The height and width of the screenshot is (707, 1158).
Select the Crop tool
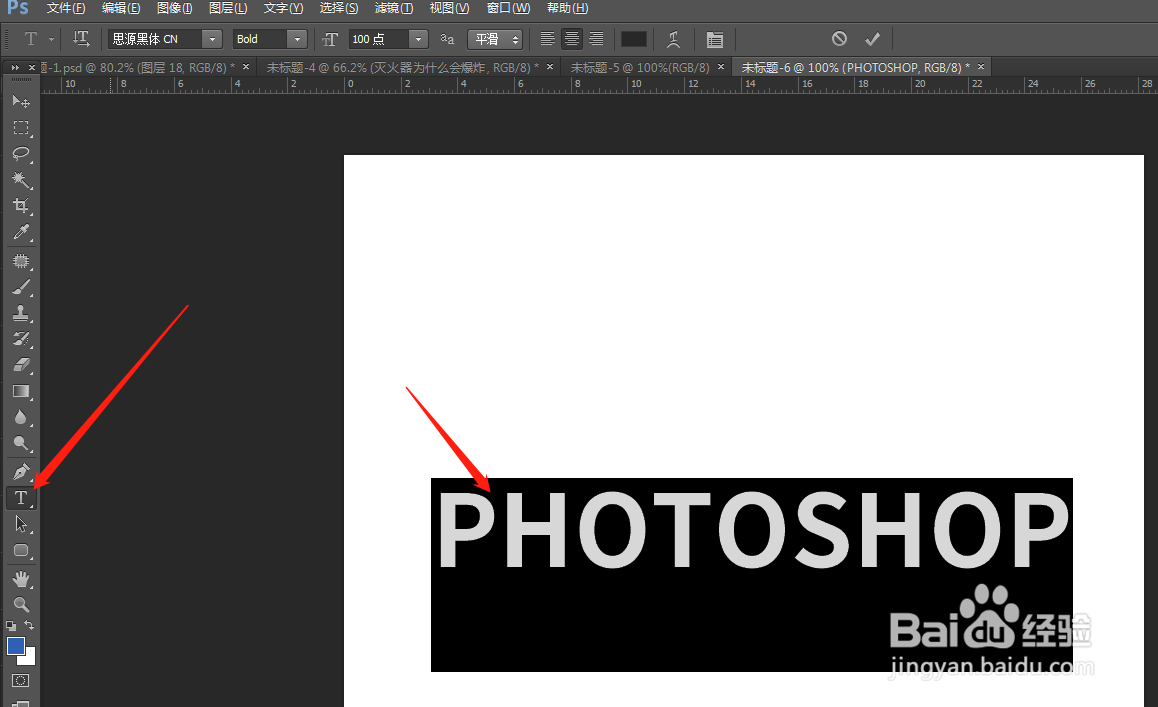tap(21, 205)
